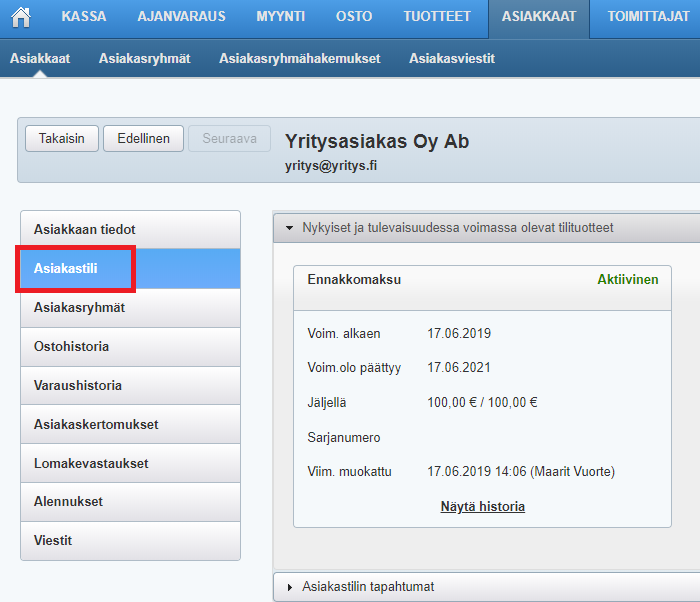Click the Näytä historia link
The image size is (700, 602).
(x=482, y=507)
